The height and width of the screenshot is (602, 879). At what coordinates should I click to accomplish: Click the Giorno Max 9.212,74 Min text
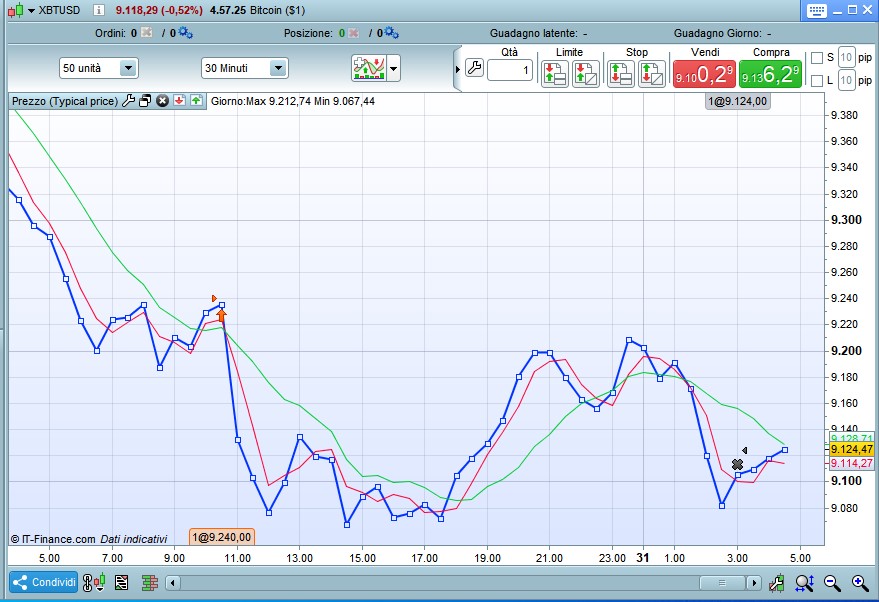(x=293, y=101)
